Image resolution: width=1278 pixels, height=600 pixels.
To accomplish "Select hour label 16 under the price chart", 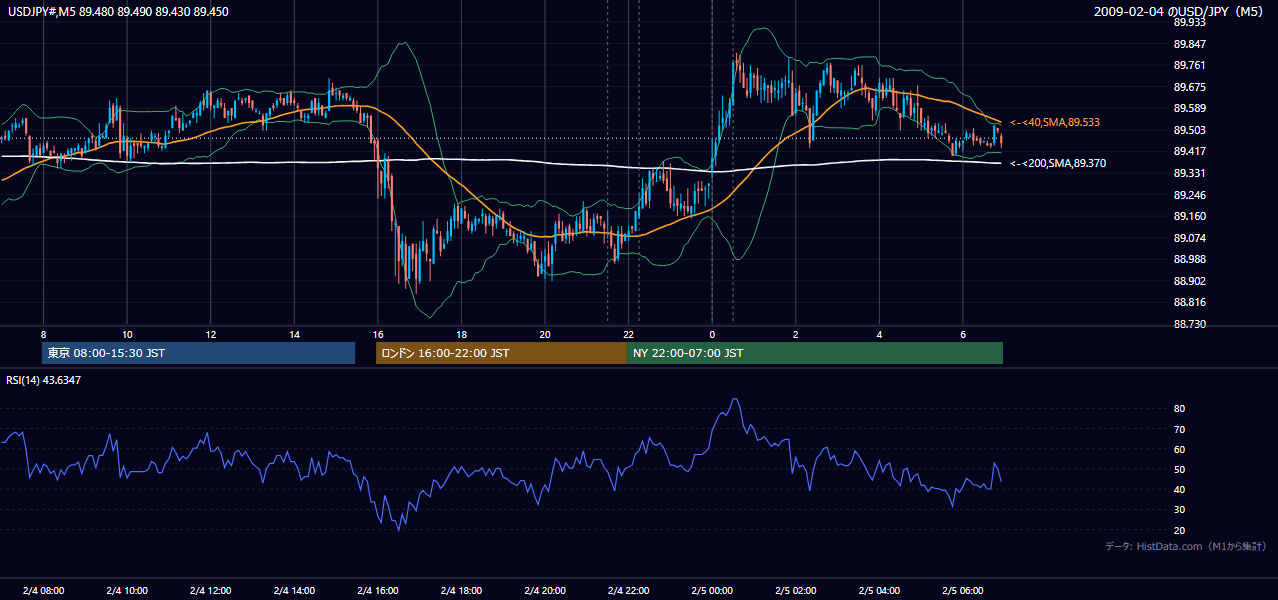I will tap(377, 334).
